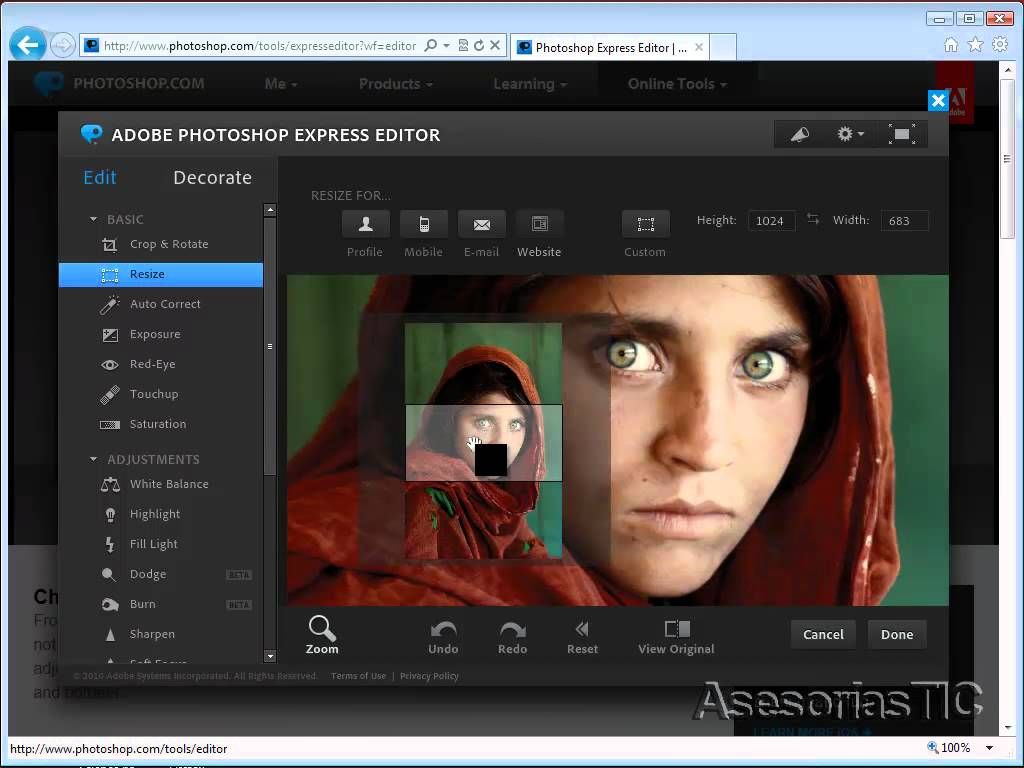
Task: Collapse the BASIC section
Action: (94, 219)
